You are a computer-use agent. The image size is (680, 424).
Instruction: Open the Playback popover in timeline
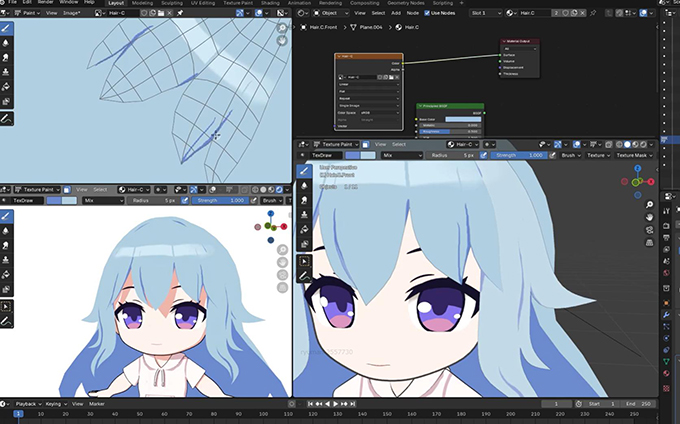[x=27, y=403]
